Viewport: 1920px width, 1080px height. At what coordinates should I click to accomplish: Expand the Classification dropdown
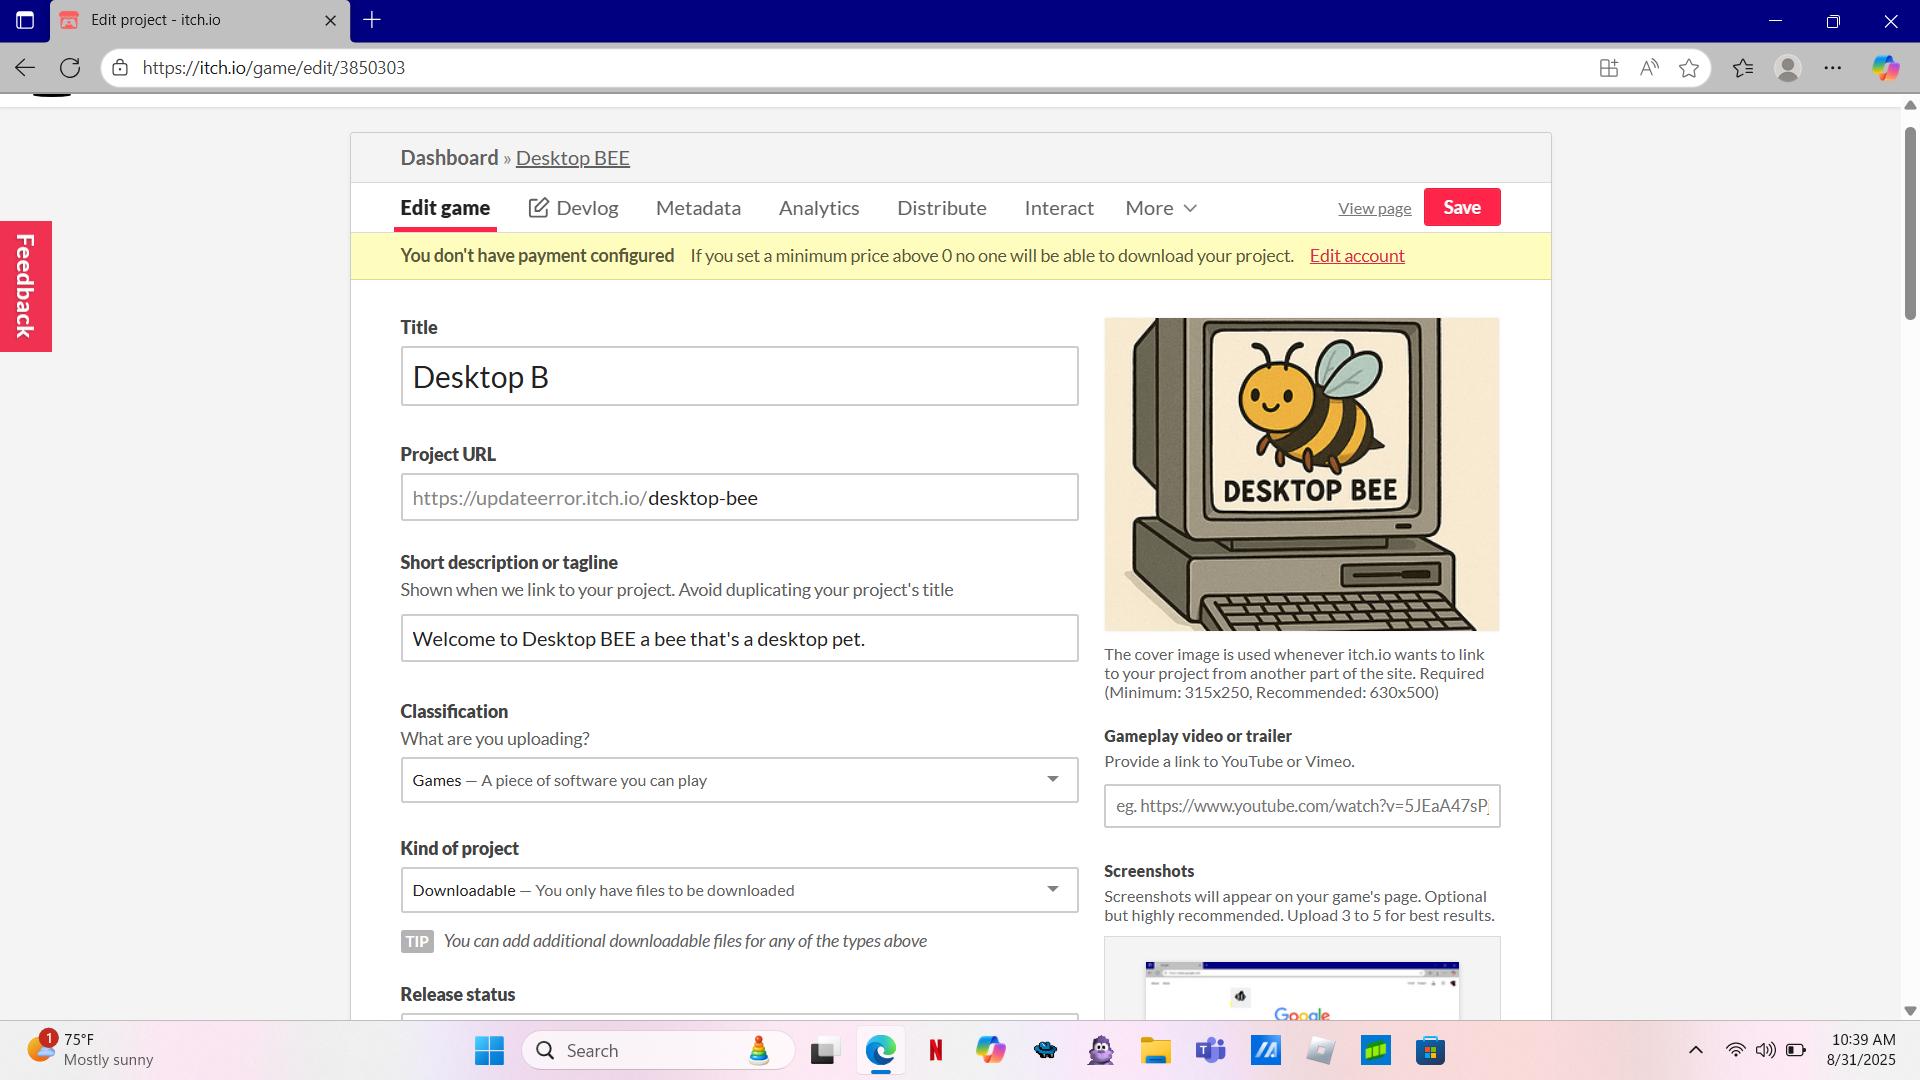739,780
